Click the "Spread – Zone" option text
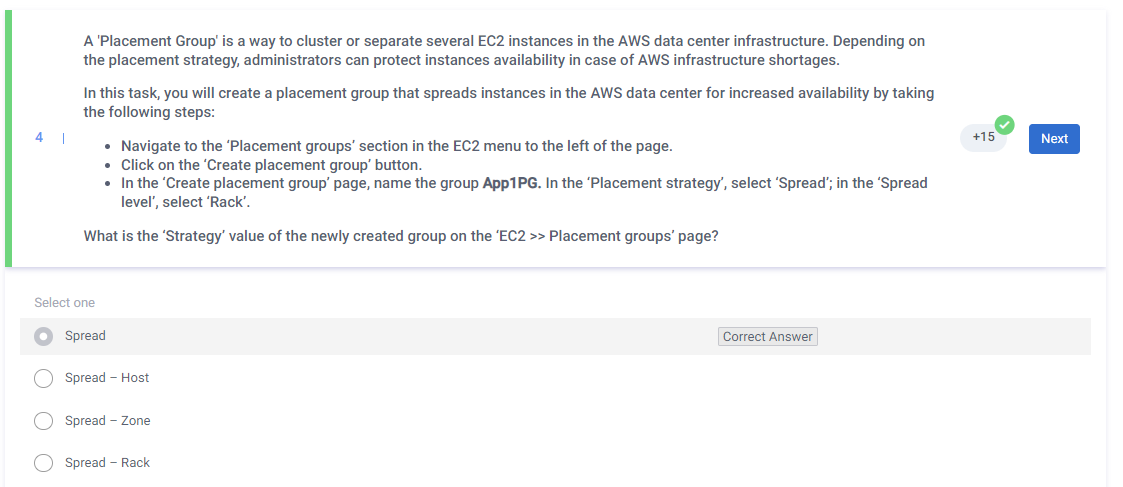Image resolution: width=1123 pixels, height=487 pixels. click(x=107, y=421)
